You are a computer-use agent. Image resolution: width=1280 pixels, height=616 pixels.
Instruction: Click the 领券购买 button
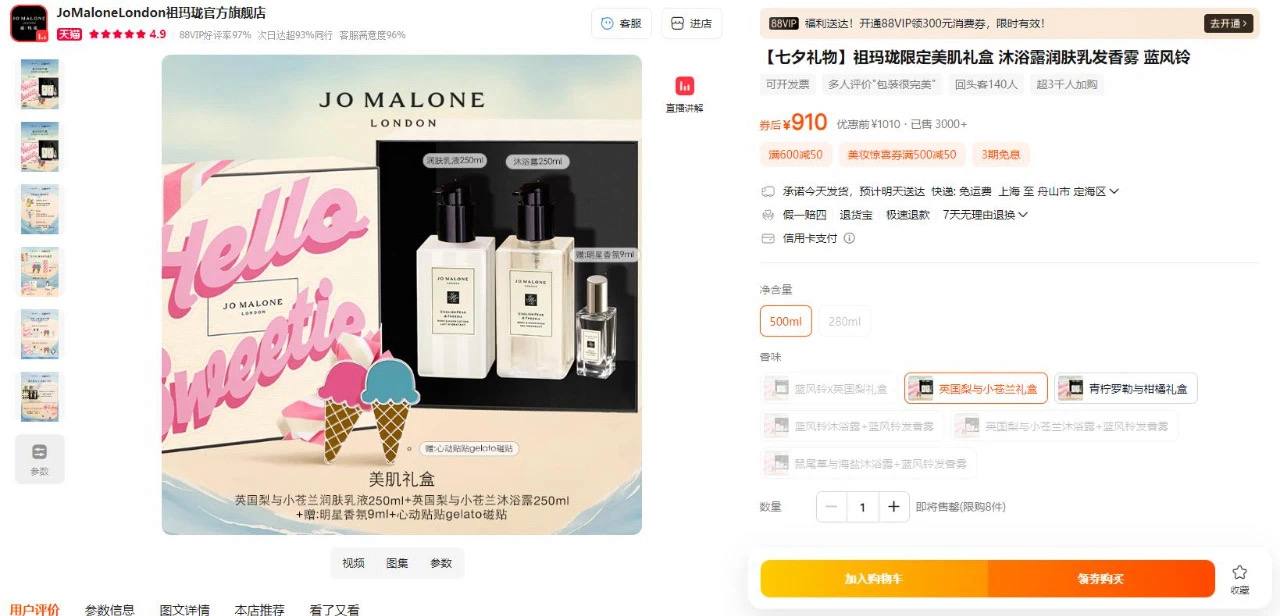(x=1101, y=579)
